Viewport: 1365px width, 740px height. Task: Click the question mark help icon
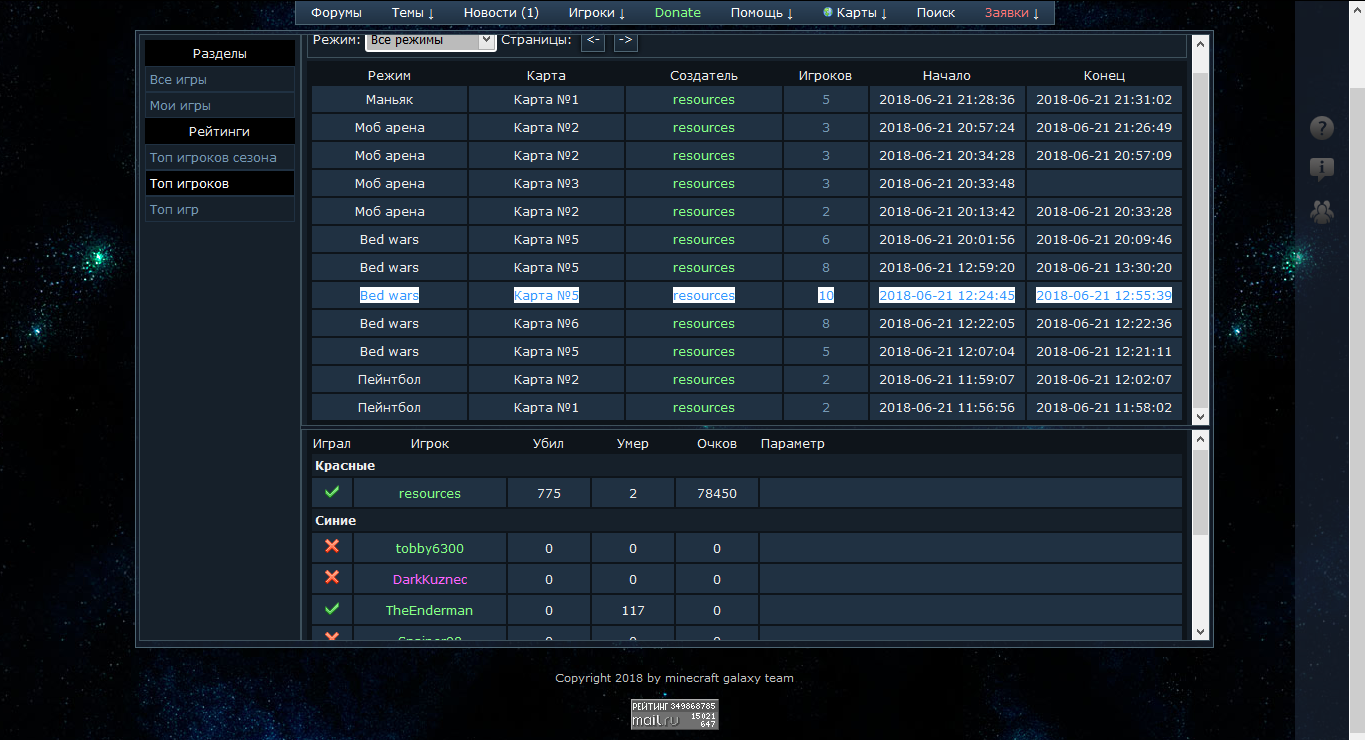pos(1322,128)
